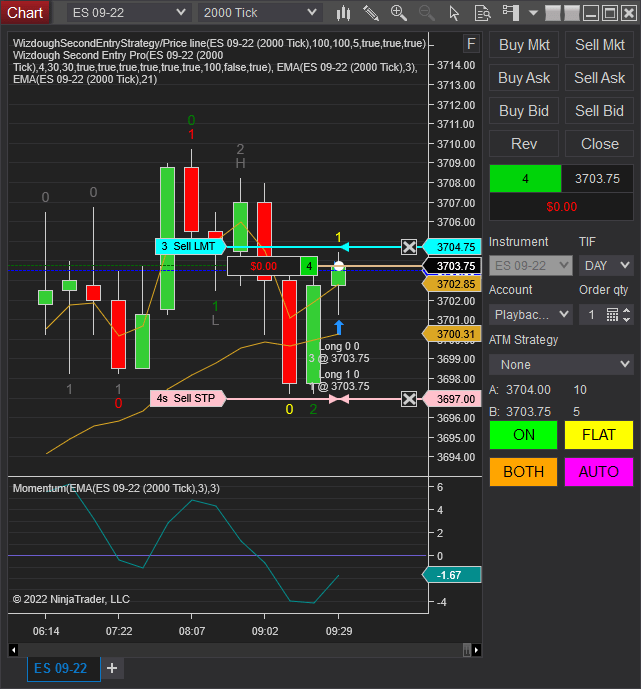This screenshot has width=641, height=689.
Task: Click the -1.67 momentum value marker
Action: click(453, 575)
